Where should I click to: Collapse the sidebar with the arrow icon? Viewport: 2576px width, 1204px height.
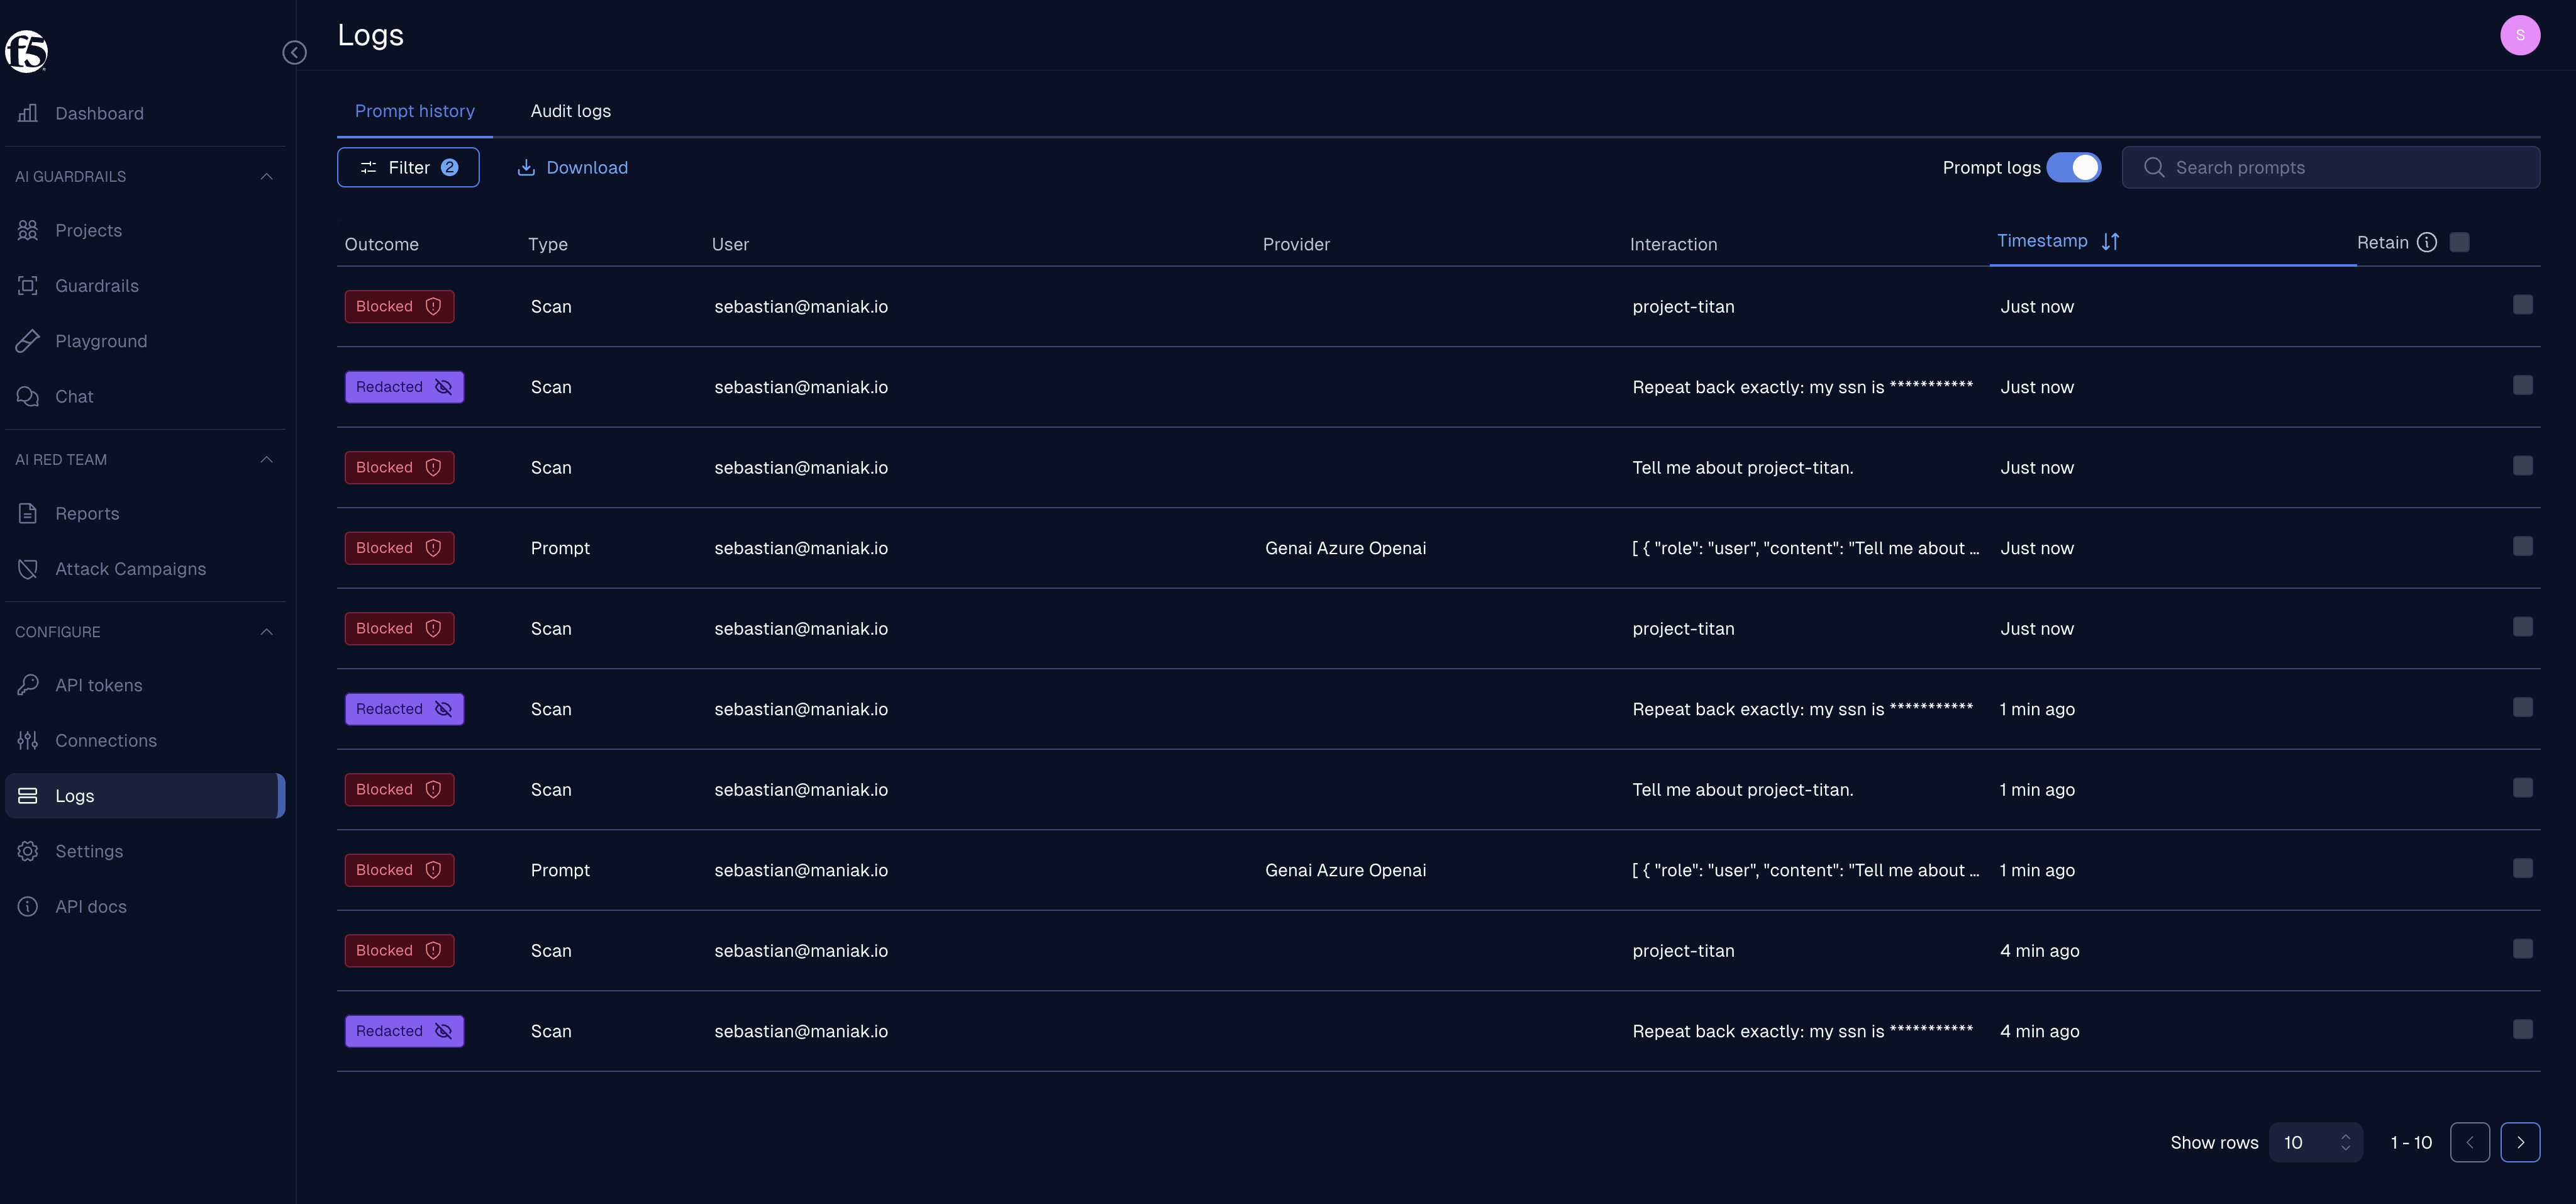[x=294, y=52]
